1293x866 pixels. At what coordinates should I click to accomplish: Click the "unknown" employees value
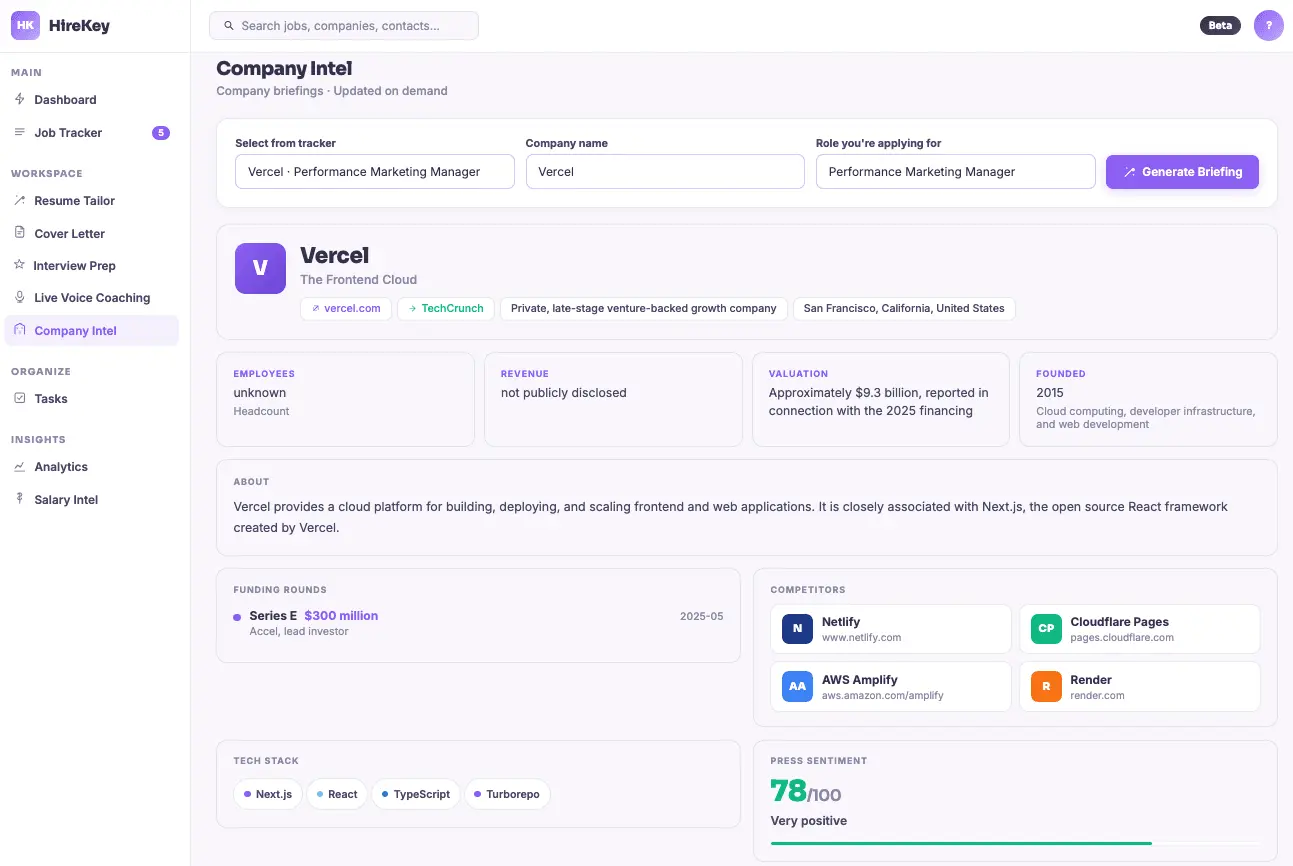[x=259, y=392]
